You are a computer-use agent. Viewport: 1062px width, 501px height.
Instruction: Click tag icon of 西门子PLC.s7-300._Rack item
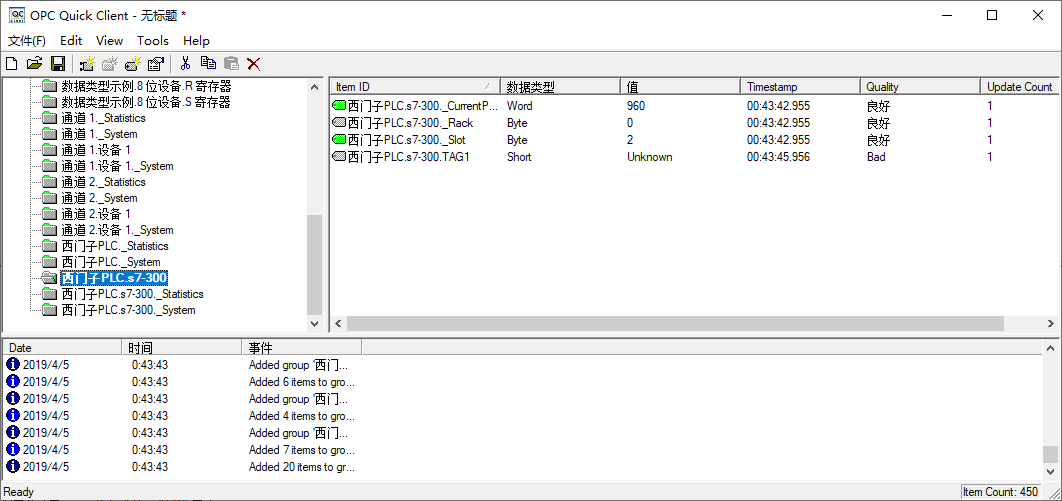pos(339,123)
